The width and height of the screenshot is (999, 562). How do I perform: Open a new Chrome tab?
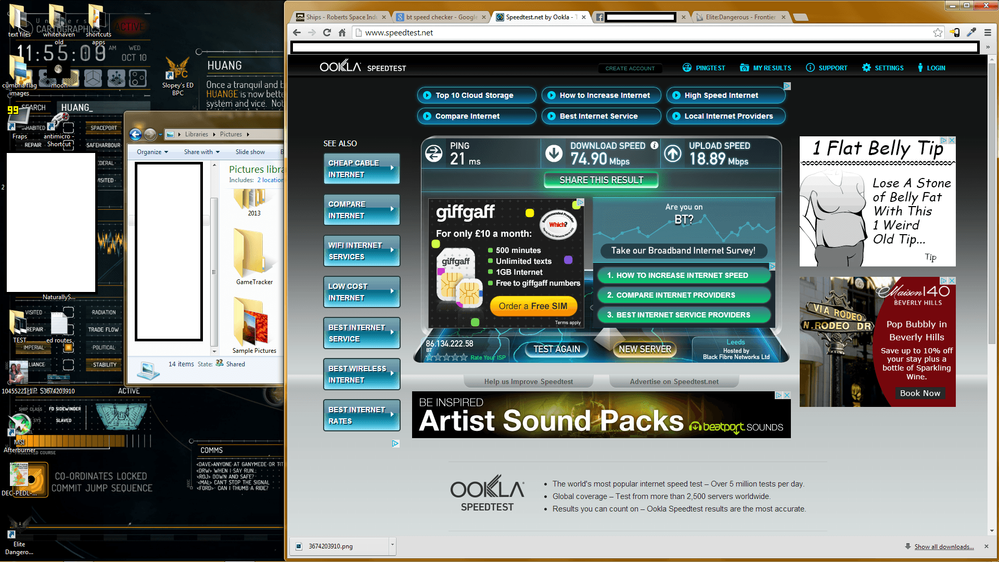pyautogui.click(x=801, y=17)
